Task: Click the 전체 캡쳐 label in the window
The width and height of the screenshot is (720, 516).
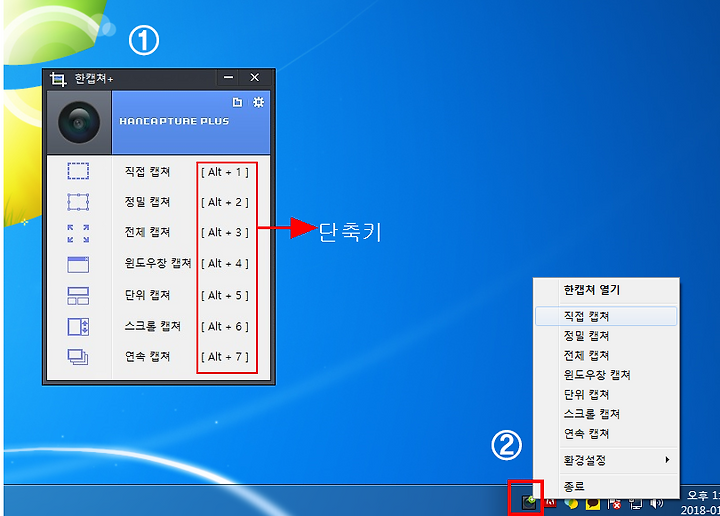Action: pos(147,232)
